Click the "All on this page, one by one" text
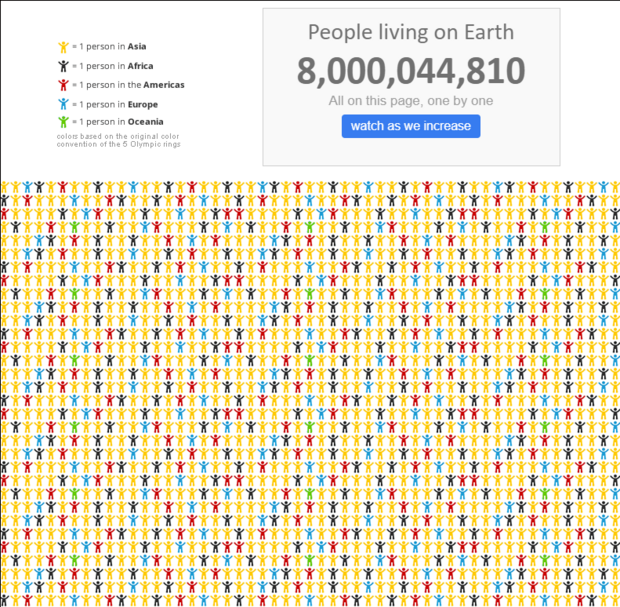 410,101
